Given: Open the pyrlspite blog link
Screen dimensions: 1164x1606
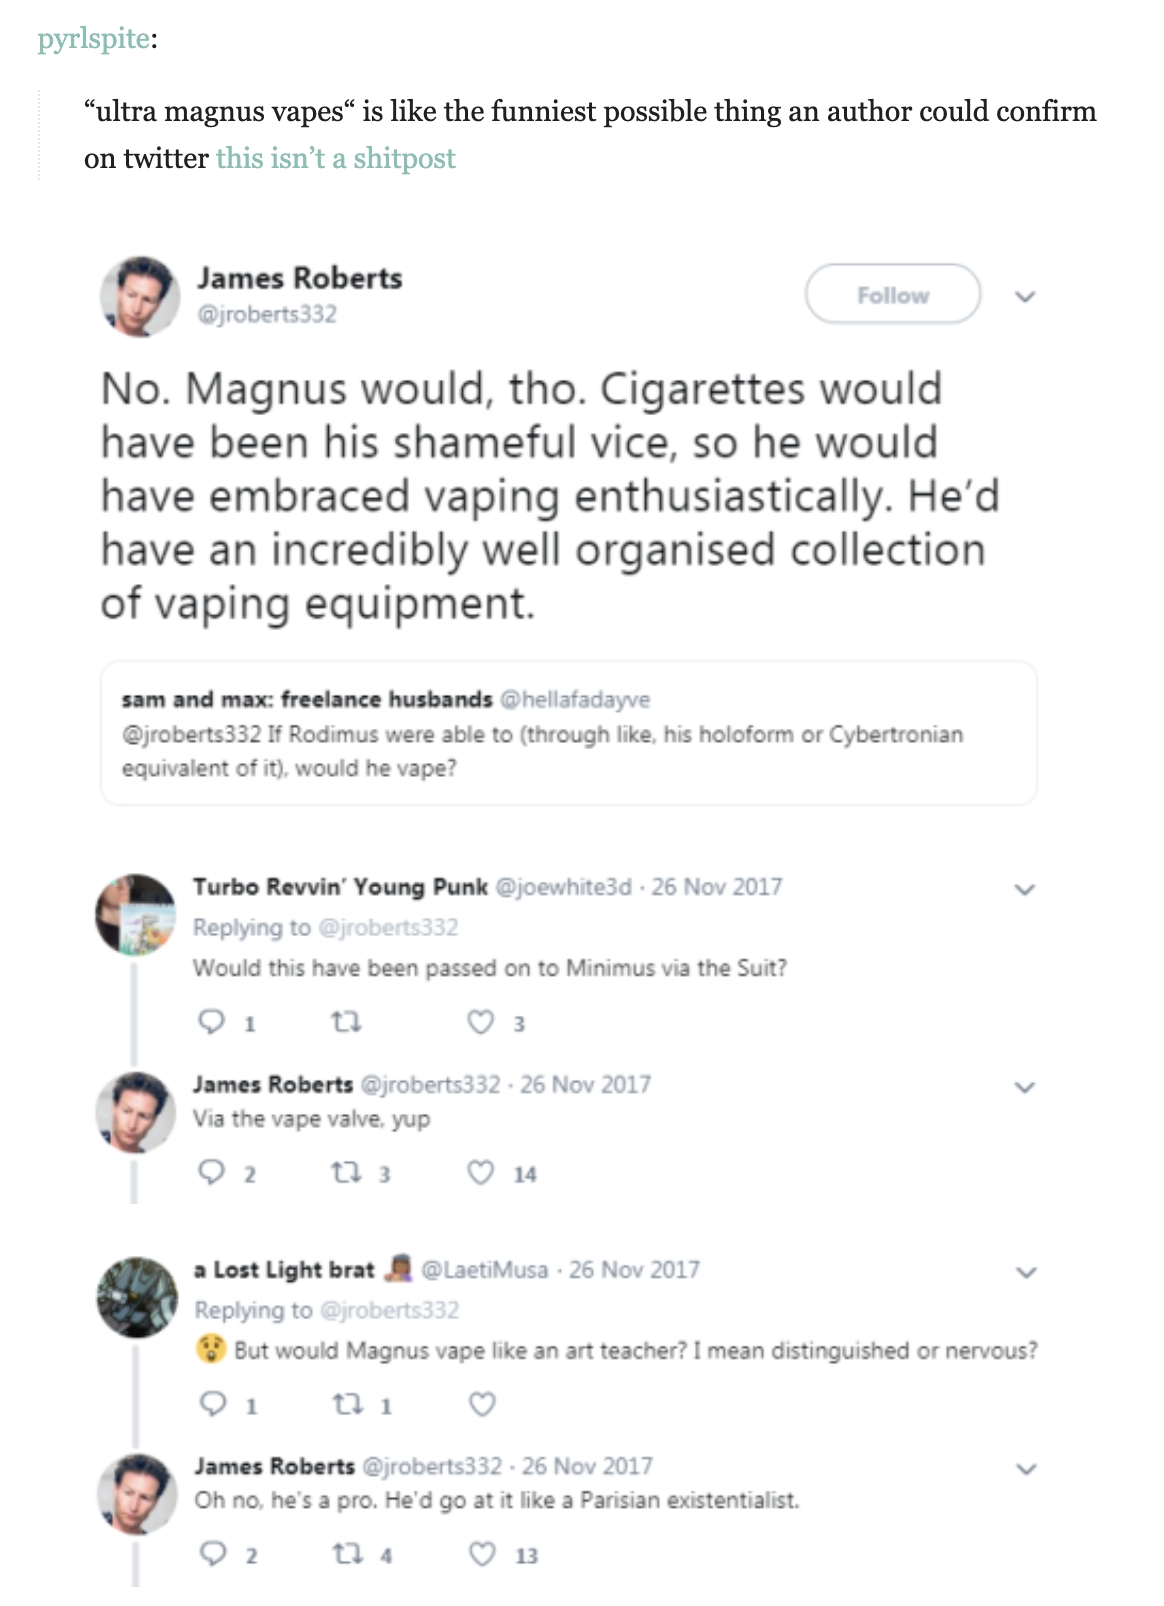Looking at the screenshot, I should (94, 39).
